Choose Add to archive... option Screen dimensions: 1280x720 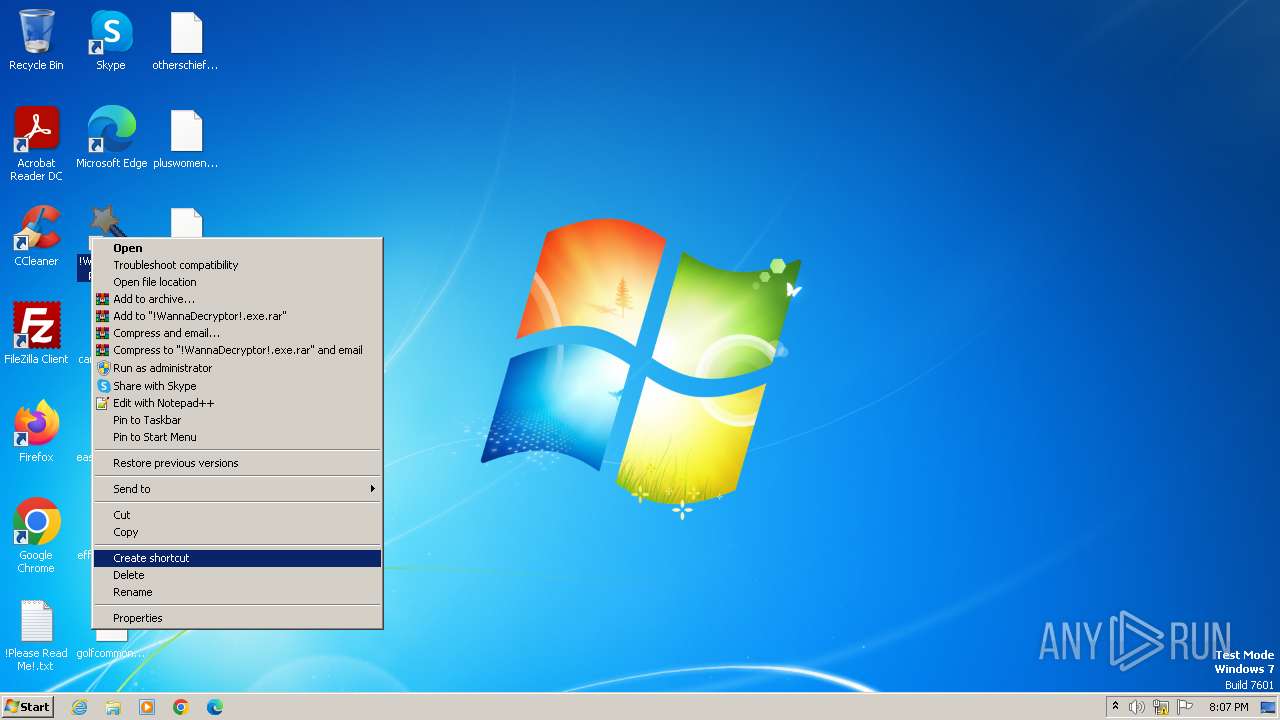[237, 299]
